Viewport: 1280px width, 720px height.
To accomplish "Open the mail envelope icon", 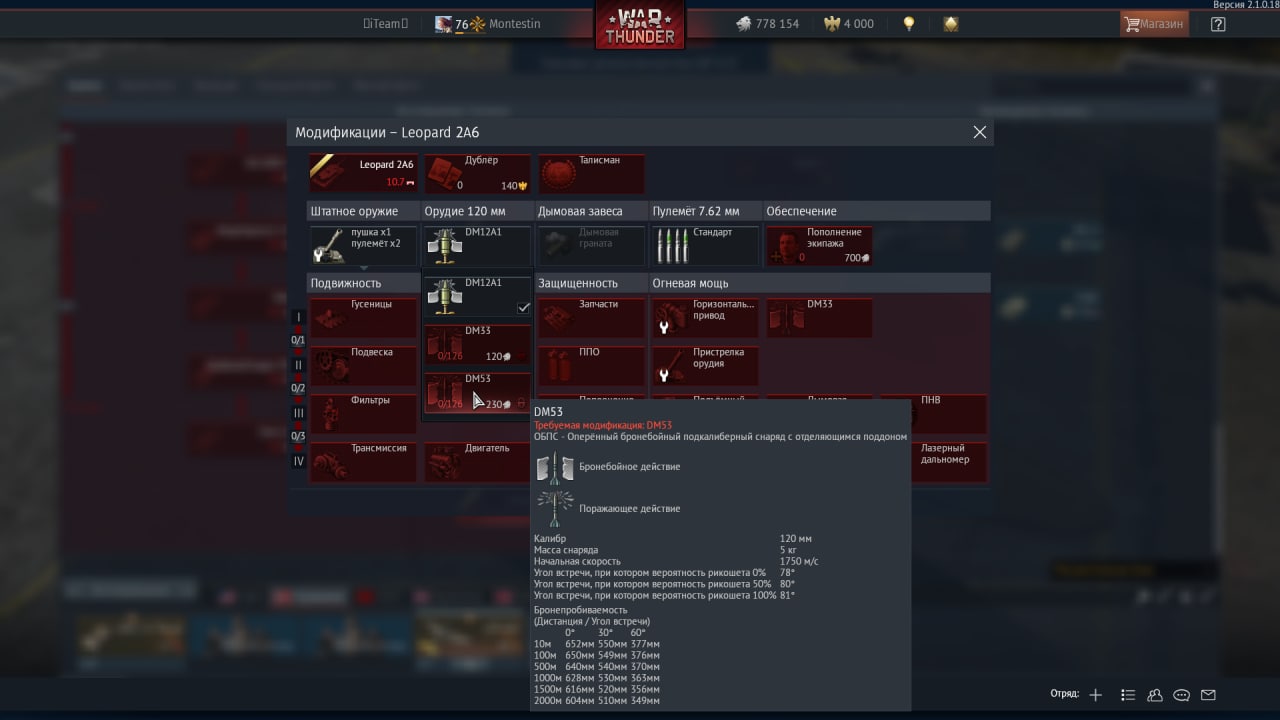I will pyautogui.click(x=1208, y=695).
